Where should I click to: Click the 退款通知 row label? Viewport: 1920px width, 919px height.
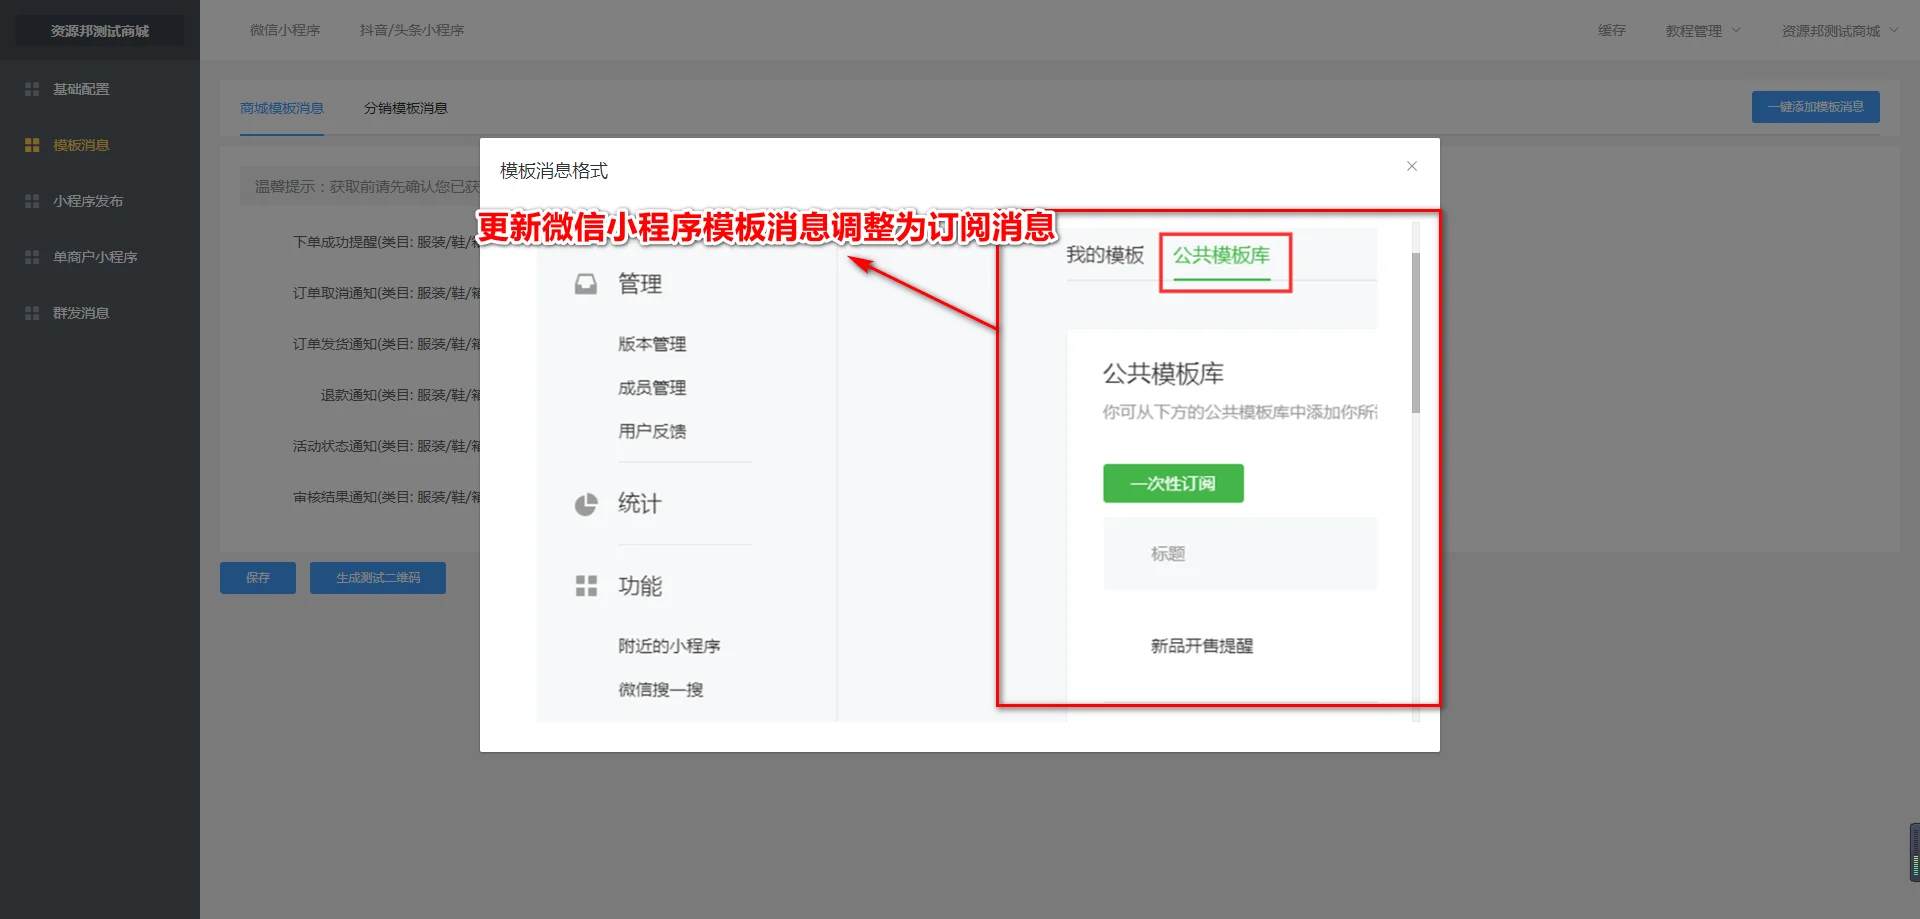[x=400, y=395]
